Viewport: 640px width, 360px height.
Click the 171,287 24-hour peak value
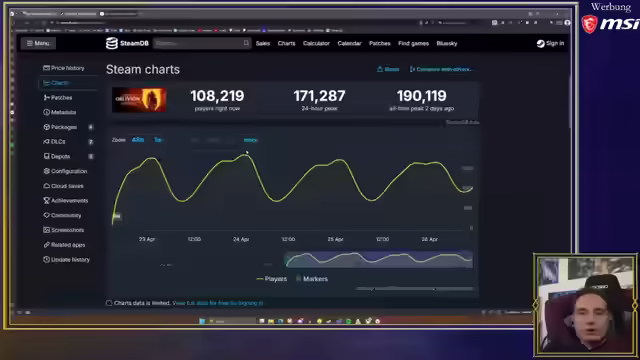pos(319,96)
